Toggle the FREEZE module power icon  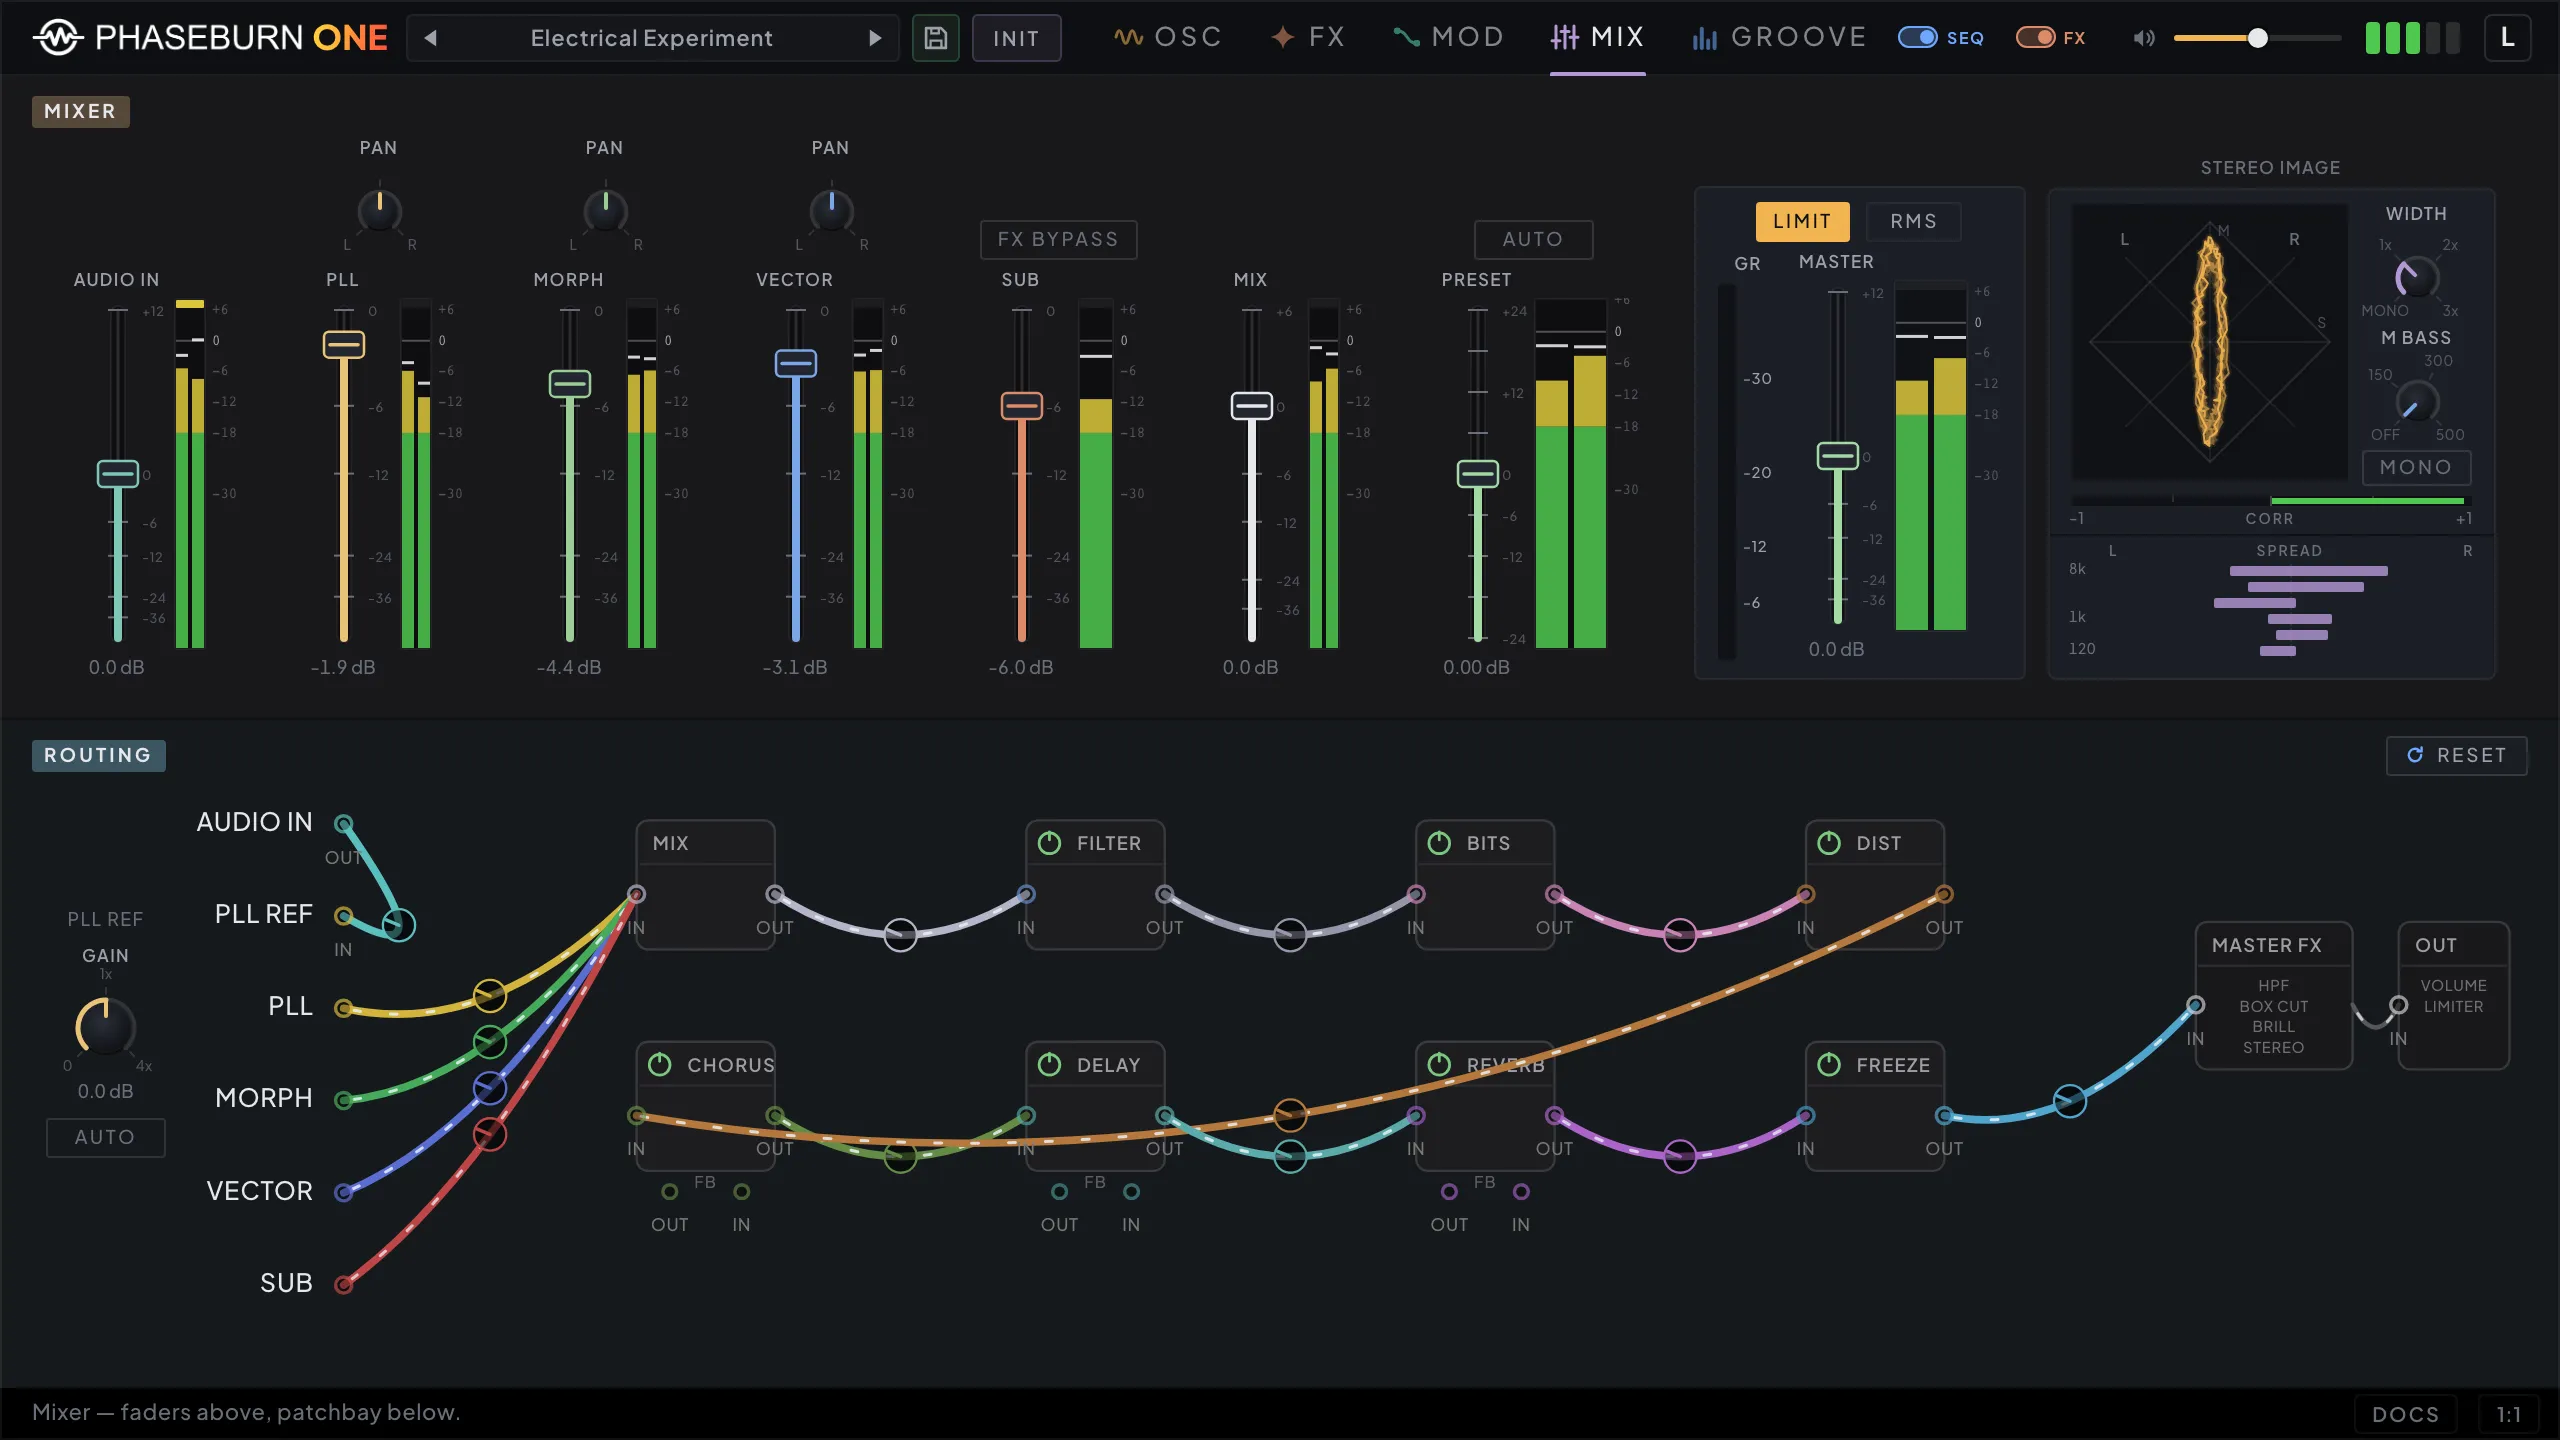[1829, 1064]
